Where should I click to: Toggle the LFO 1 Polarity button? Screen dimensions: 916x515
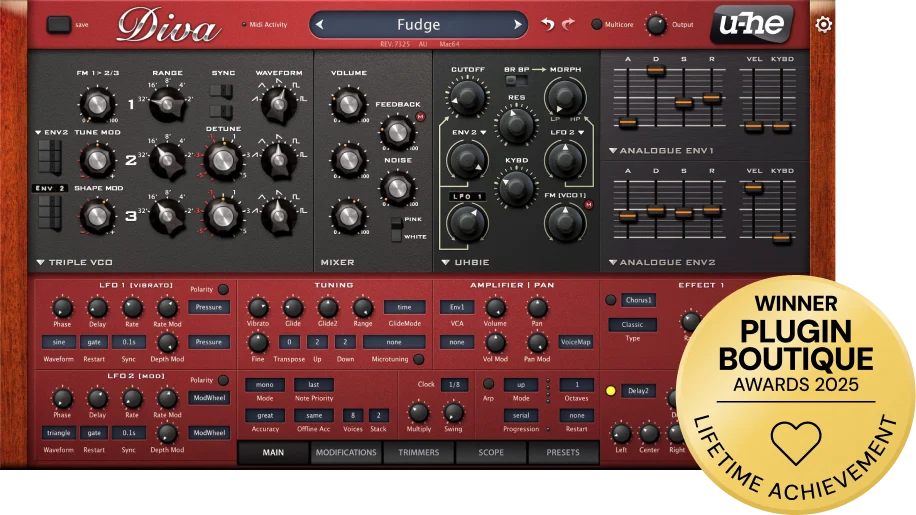[x=223, y=289]
